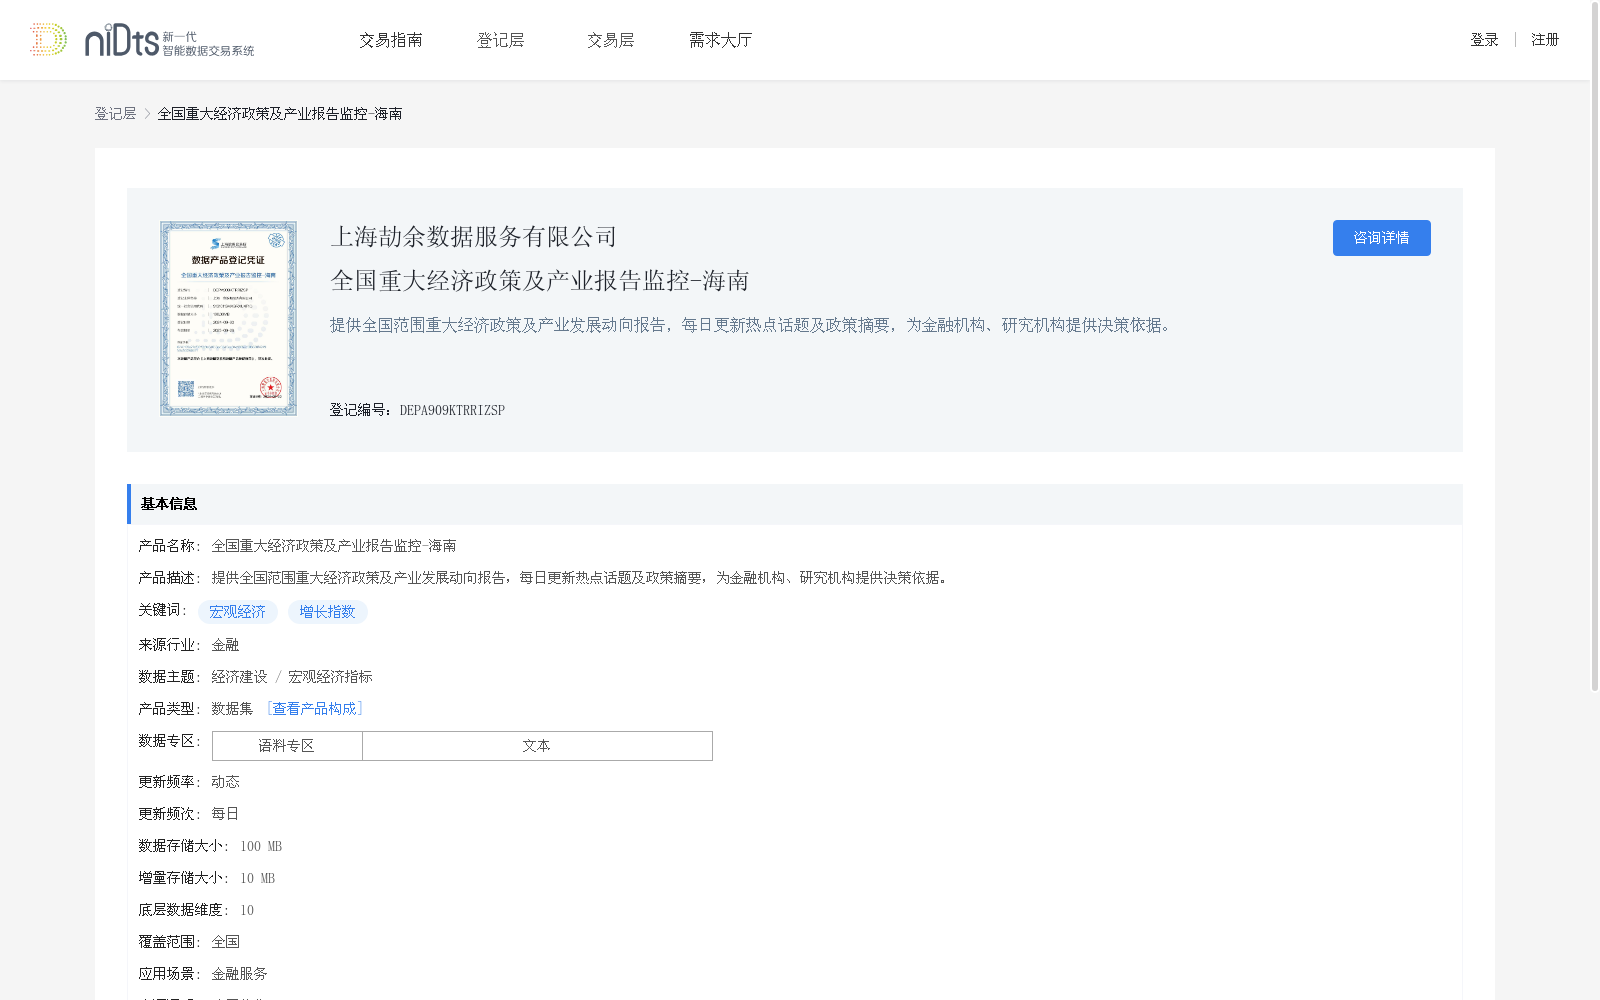Click the 文本 table cell

537,746
